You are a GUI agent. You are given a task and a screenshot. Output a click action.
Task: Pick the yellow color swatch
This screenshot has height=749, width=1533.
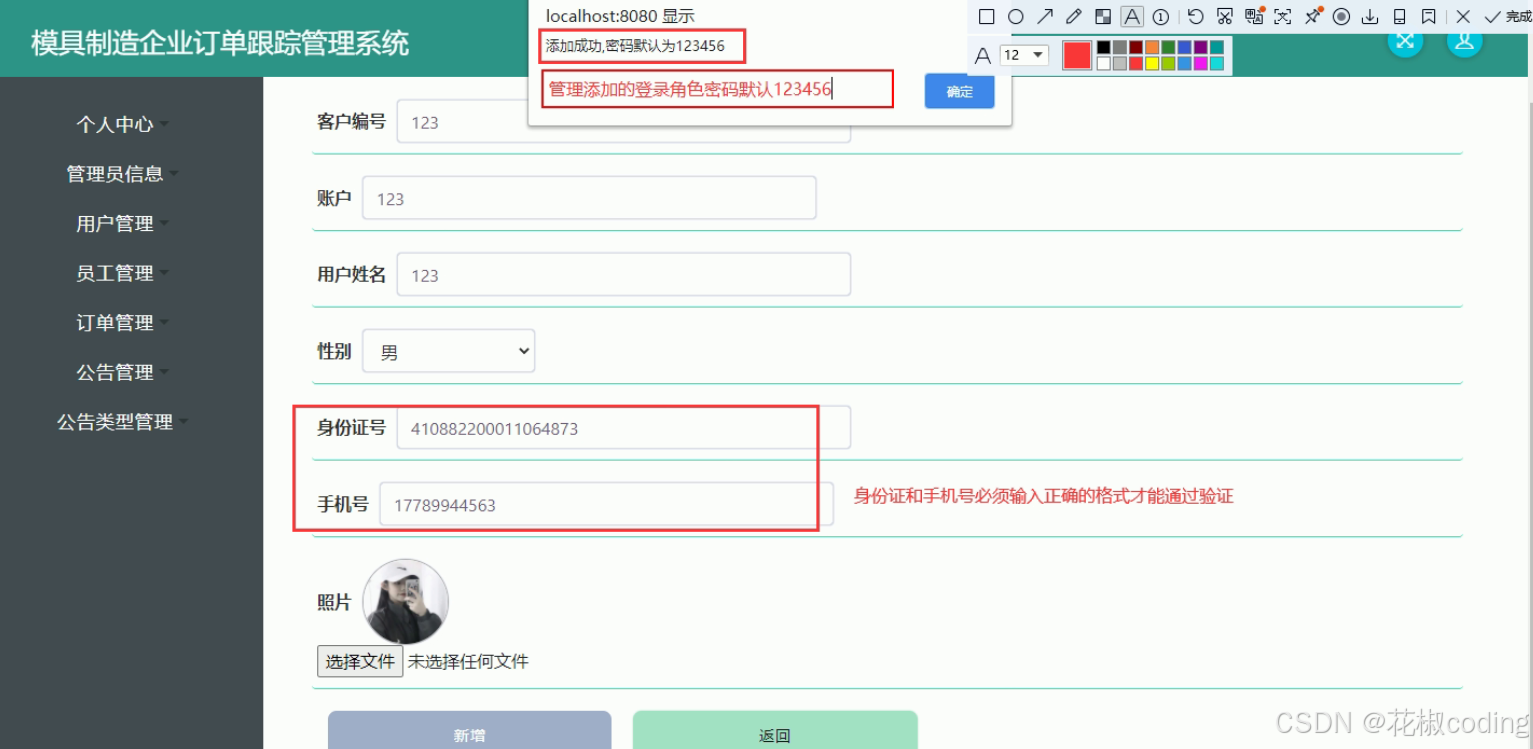[x=1151, y=62]
